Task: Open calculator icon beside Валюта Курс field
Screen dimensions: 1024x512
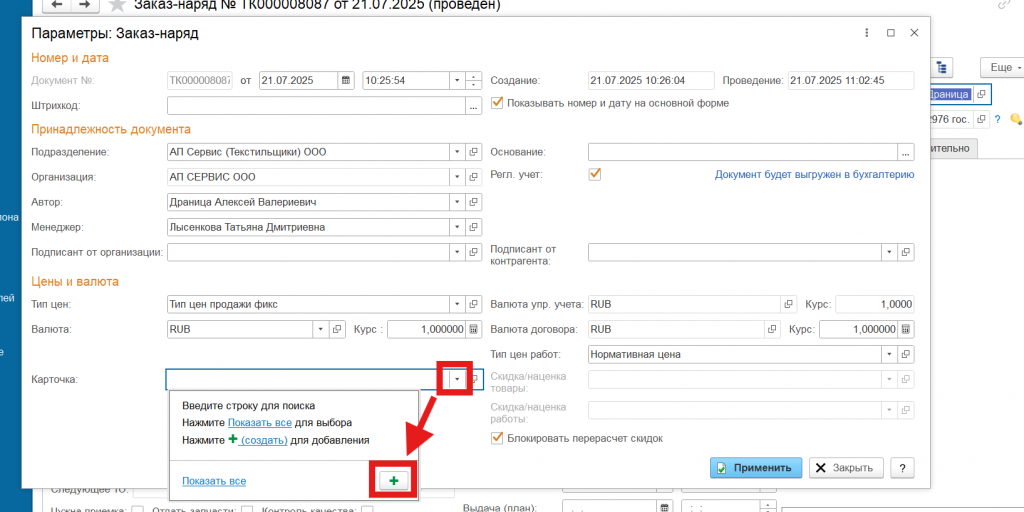Action: [x=474, y=329]
